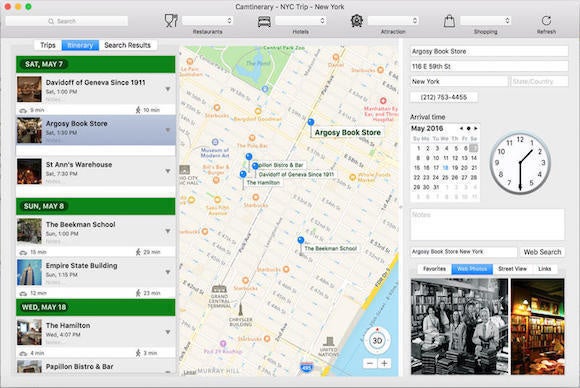The width and height of the screenshot is (580, 388).
Task: Expand The Beekman School disclosure arrow
Action: point(168,231)
